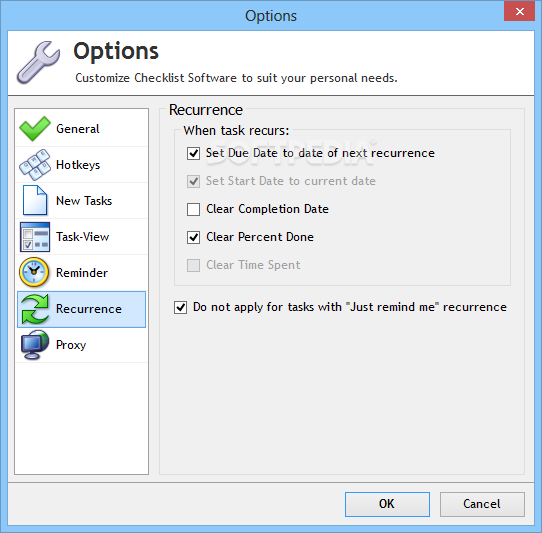Click Cancel to discard changes
Image resolution: width=542 pixels, height=533 pixels.
[482, 504]
